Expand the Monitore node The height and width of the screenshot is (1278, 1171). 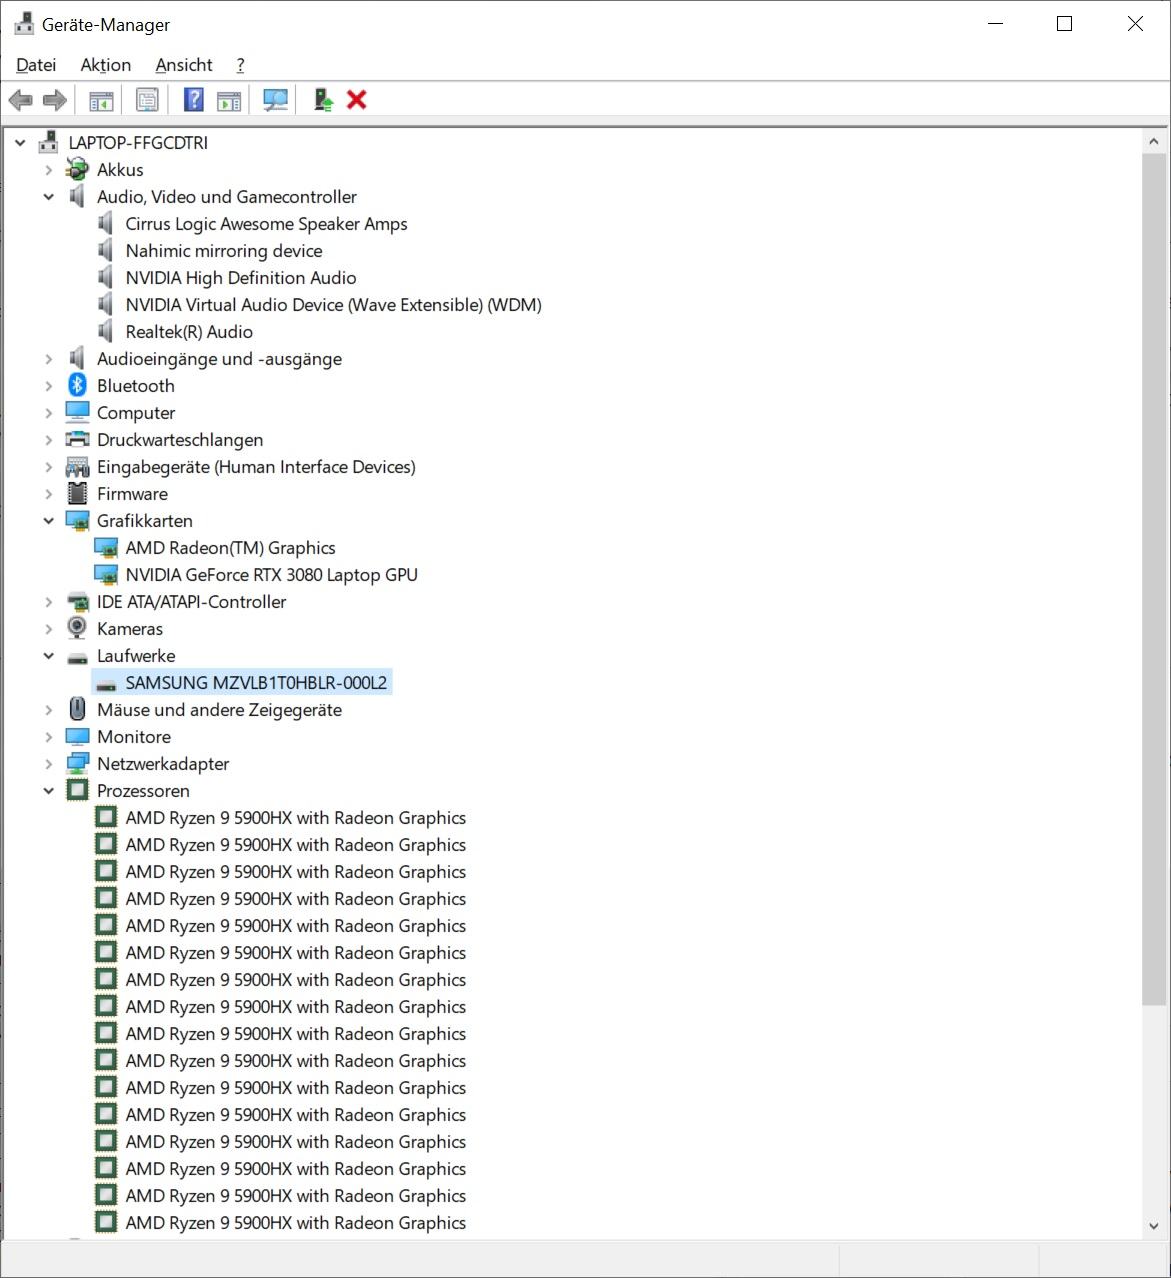(x=48, y=737)
